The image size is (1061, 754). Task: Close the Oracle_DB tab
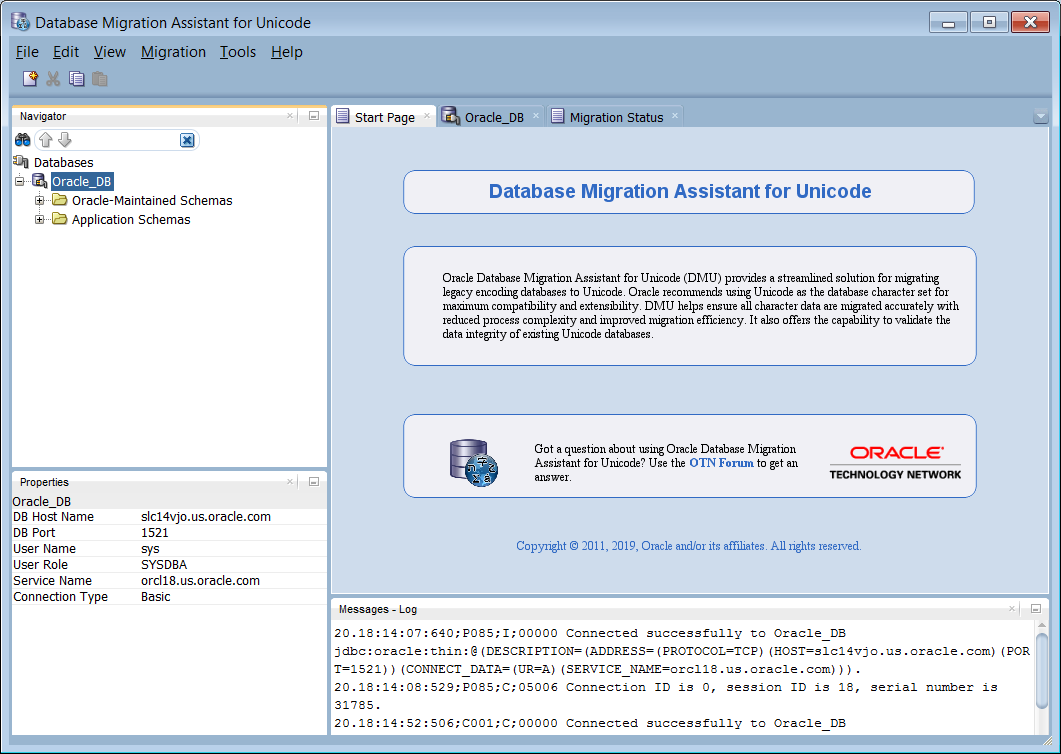(x=535, y=116)
